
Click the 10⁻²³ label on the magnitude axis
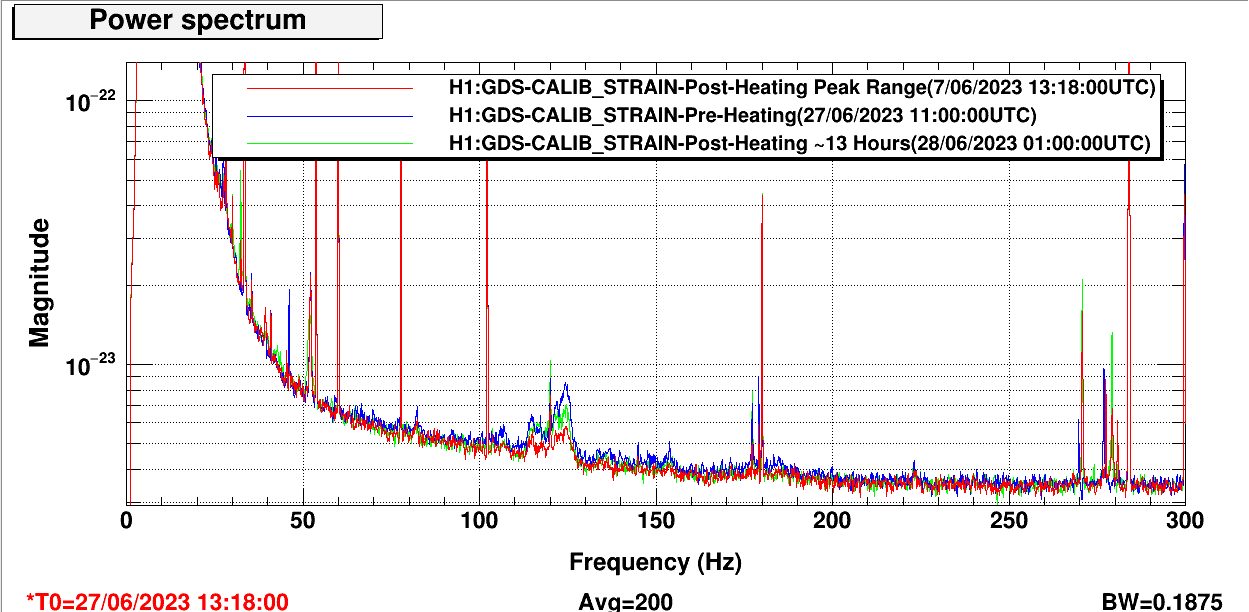91,366
